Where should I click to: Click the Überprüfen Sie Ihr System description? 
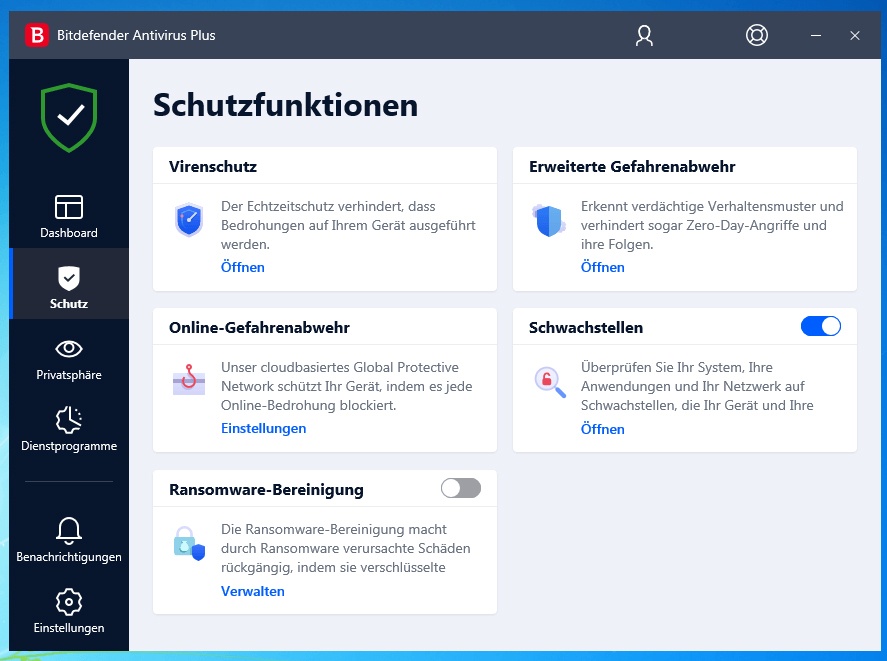(x=697, y=387)
